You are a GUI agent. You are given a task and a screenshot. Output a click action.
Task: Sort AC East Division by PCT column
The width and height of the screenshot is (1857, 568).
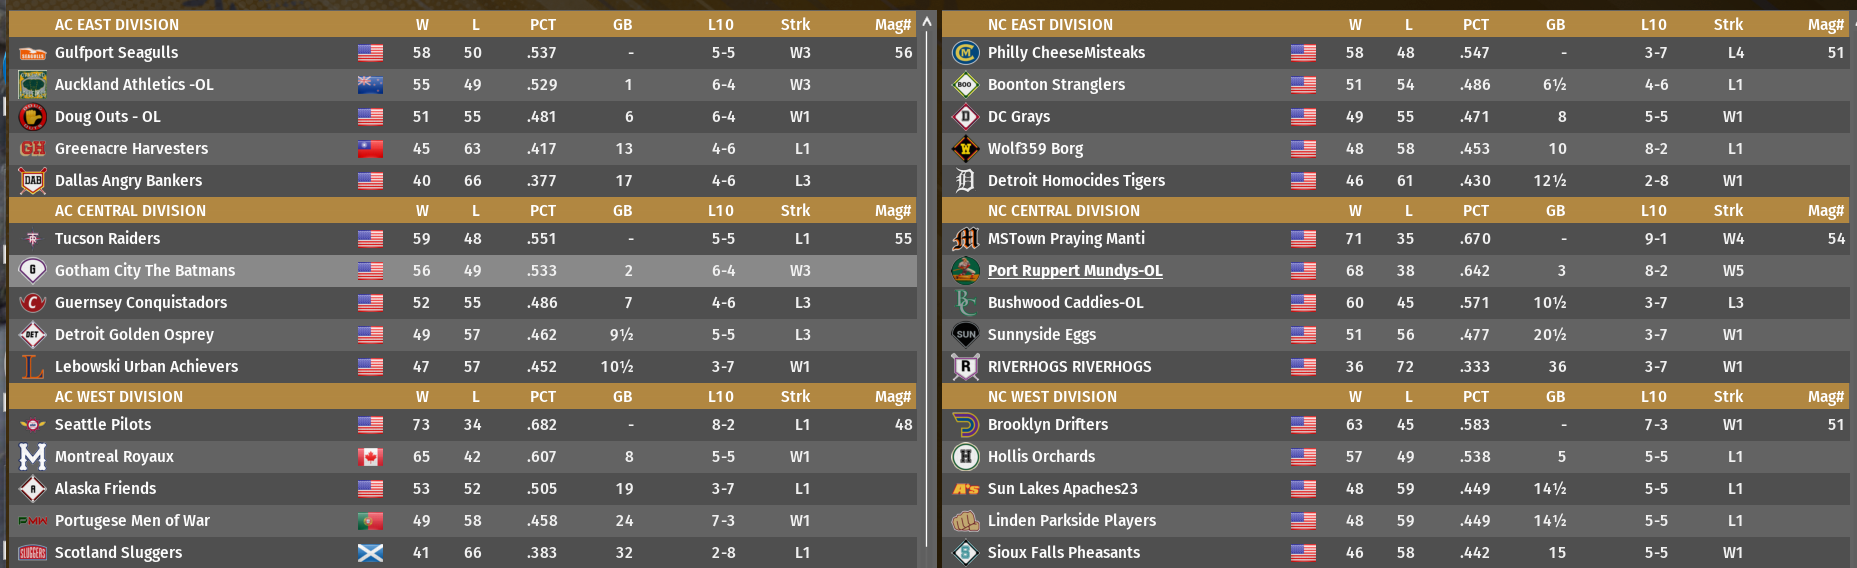click(x=542, y=25)
